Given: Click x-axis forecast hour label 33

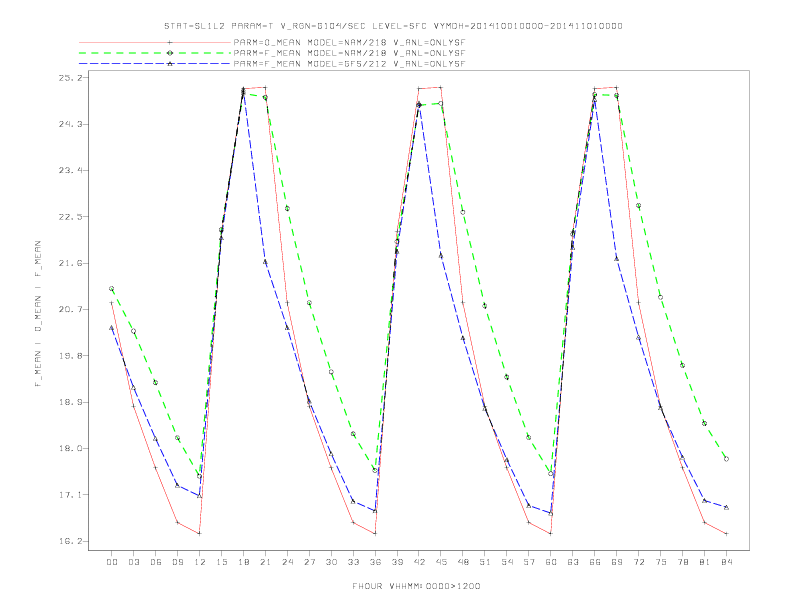Looking at the screenshot, I should pyautogui.click(x=353, y=562).
